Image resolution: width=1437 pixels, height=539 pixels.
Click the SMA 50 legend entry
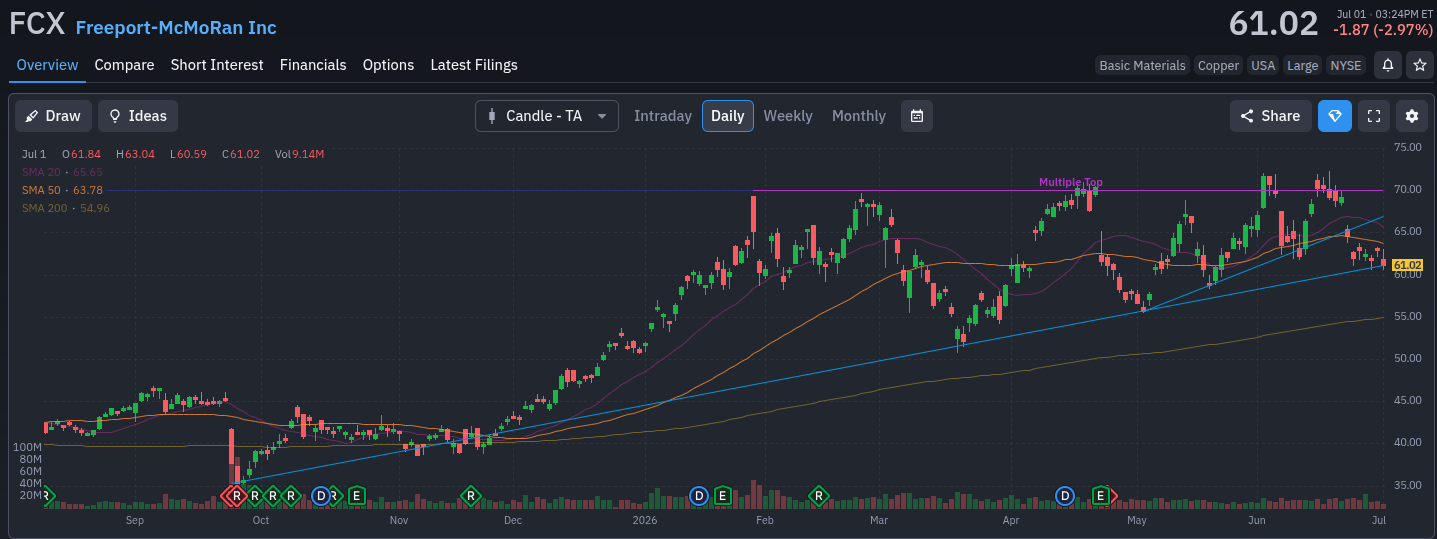pos(62,190)
